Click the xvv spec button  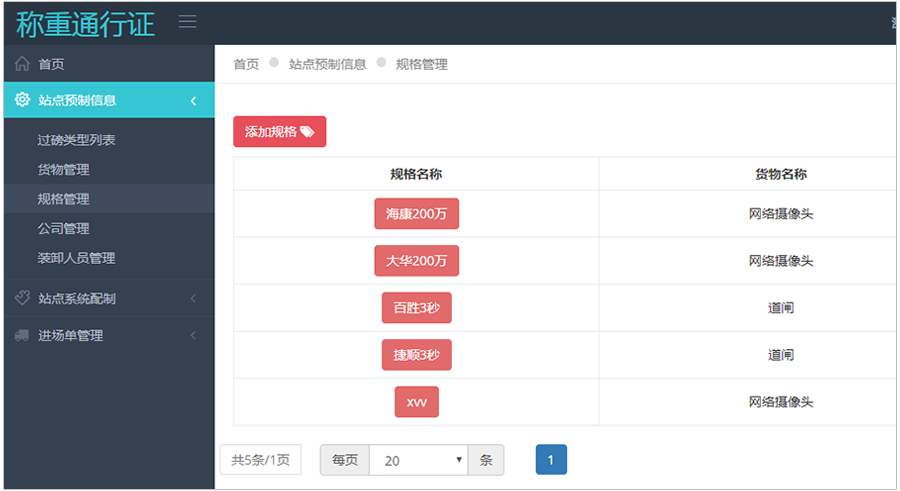(417, 402)
